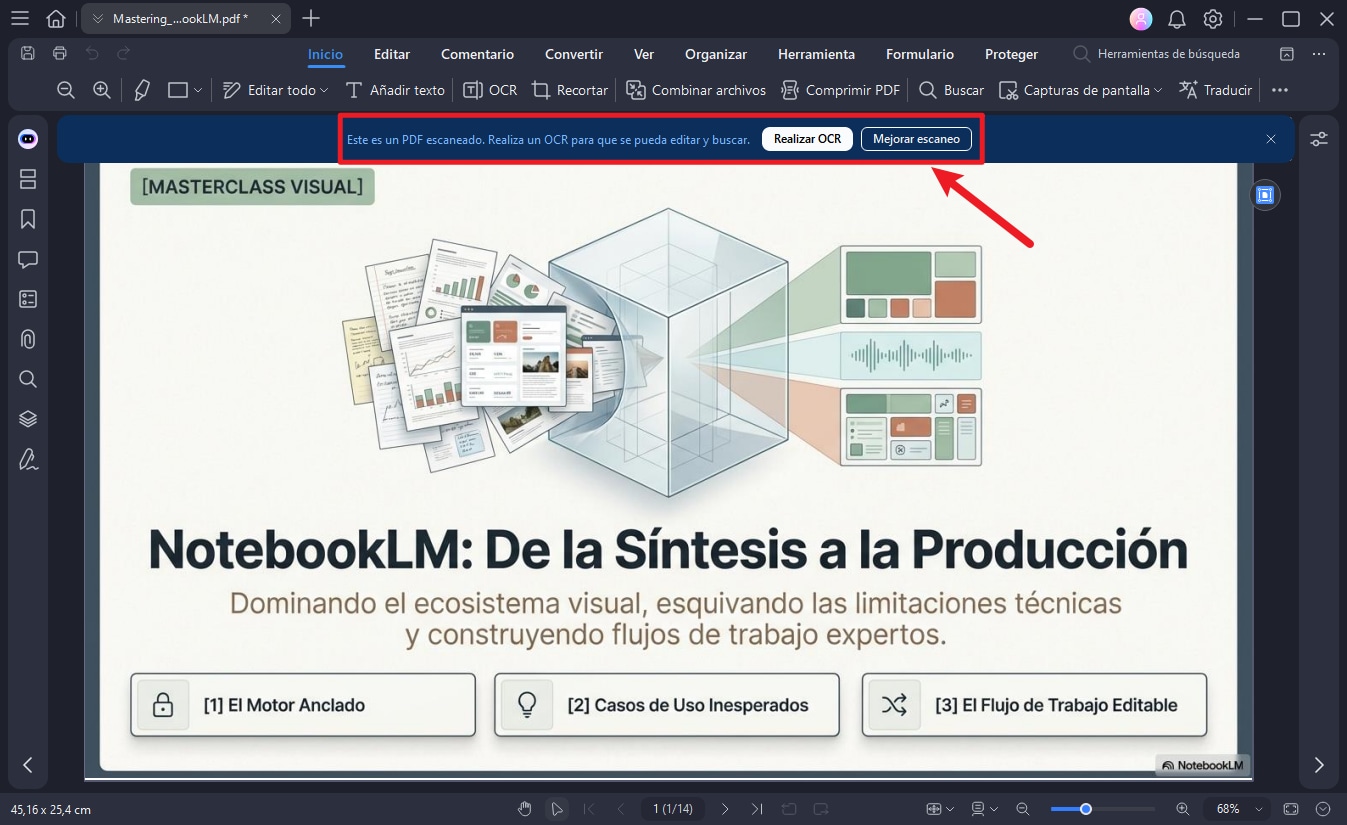Screen dimensions: 1347x825
Task: Click Comprimir PDF
Action: (x=840, y=90)
